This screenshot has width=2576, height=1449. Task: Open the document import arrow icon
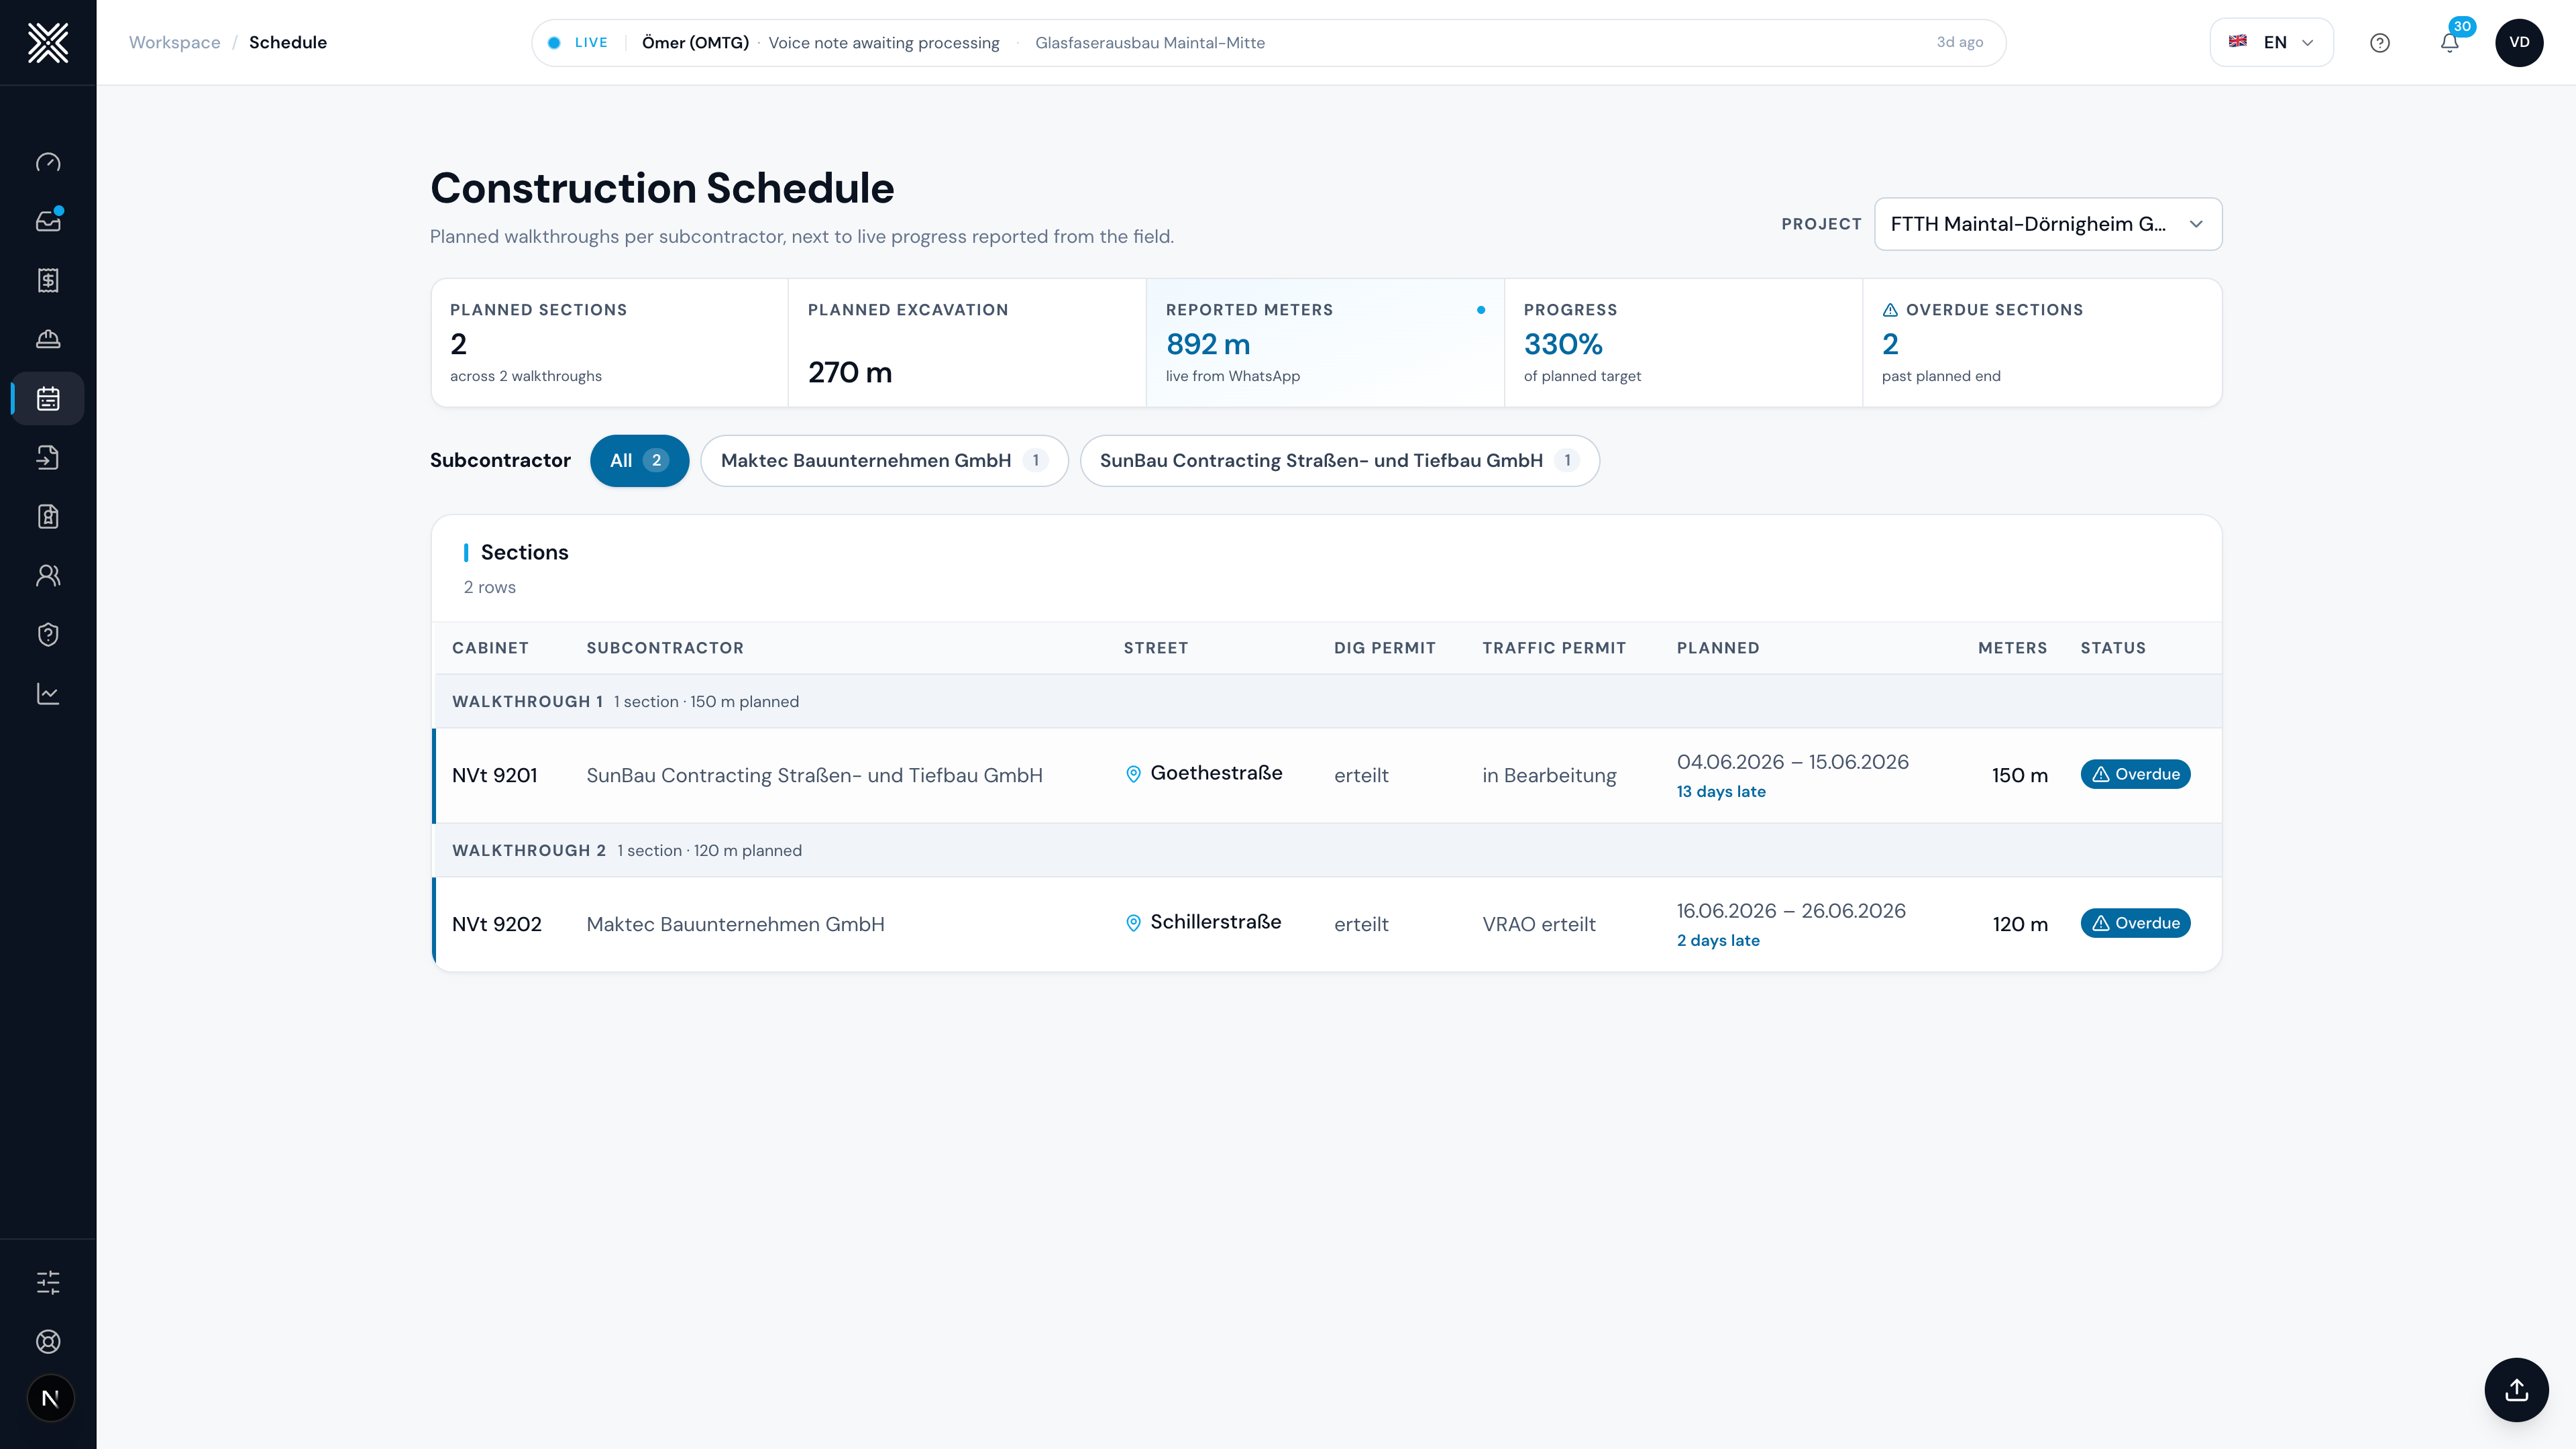click(48, 457)
